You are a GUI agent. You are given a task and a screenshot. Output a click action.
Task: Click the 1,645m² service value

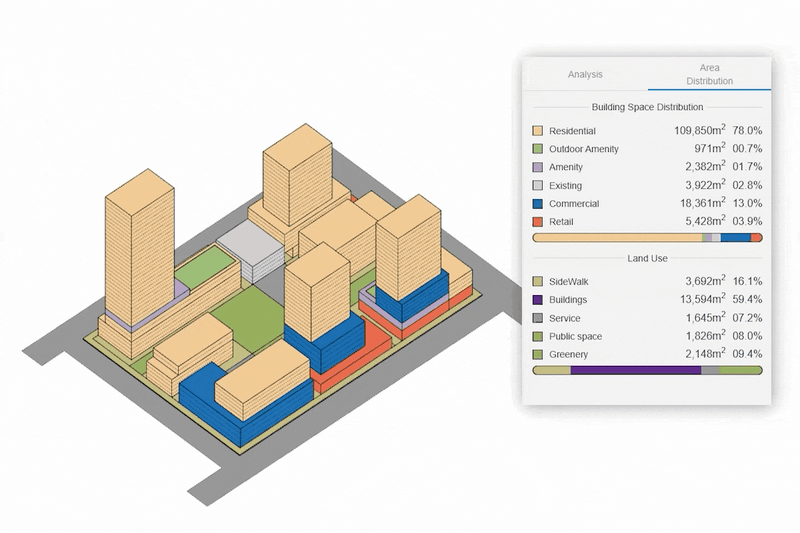tap(705, 317)
